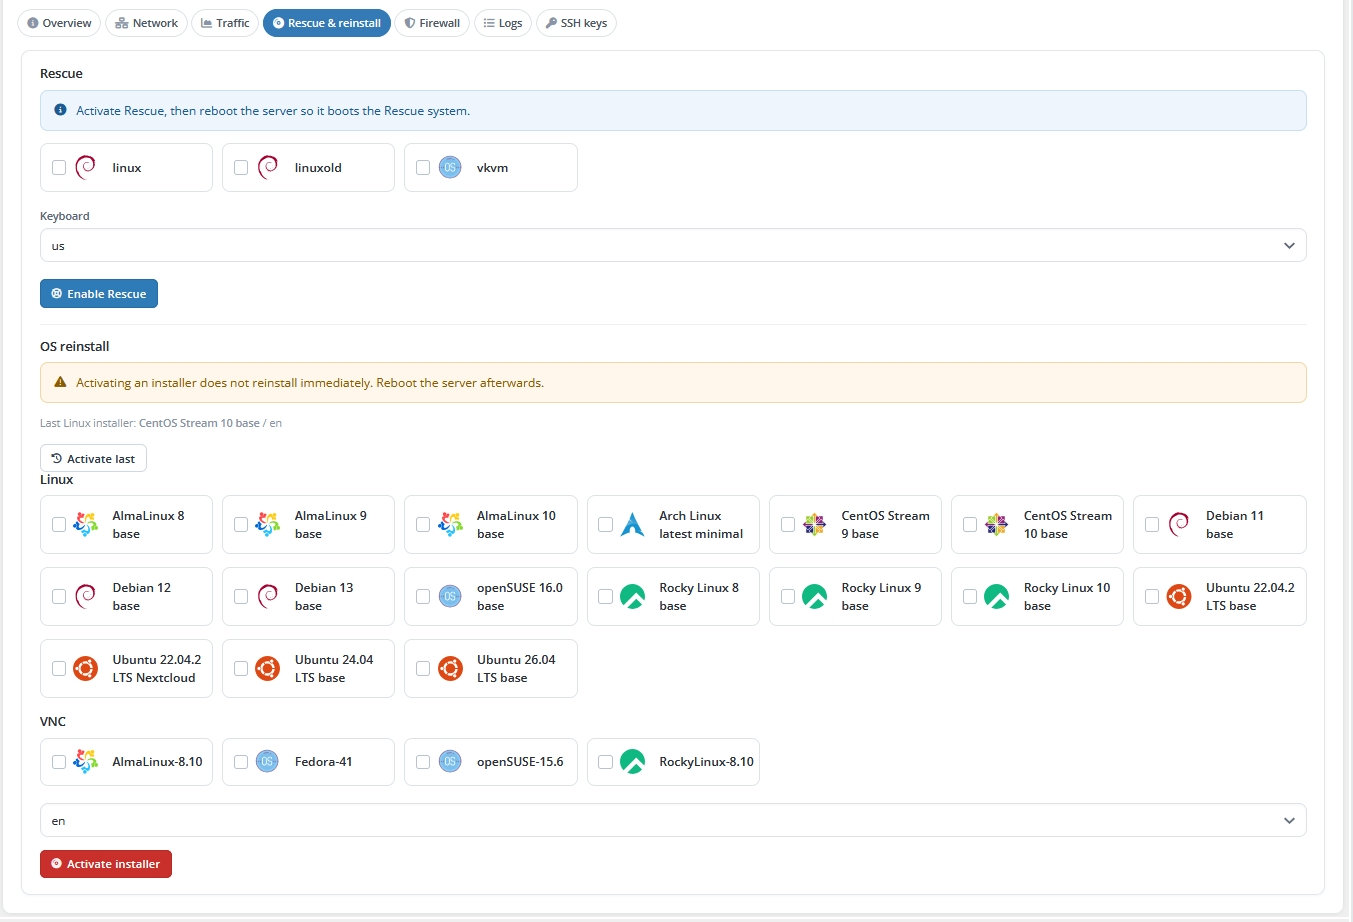This screenshot has height=922, width=1353.
Task: Select the Rescue & reinstall tab
Action: [x=327, y=23]
